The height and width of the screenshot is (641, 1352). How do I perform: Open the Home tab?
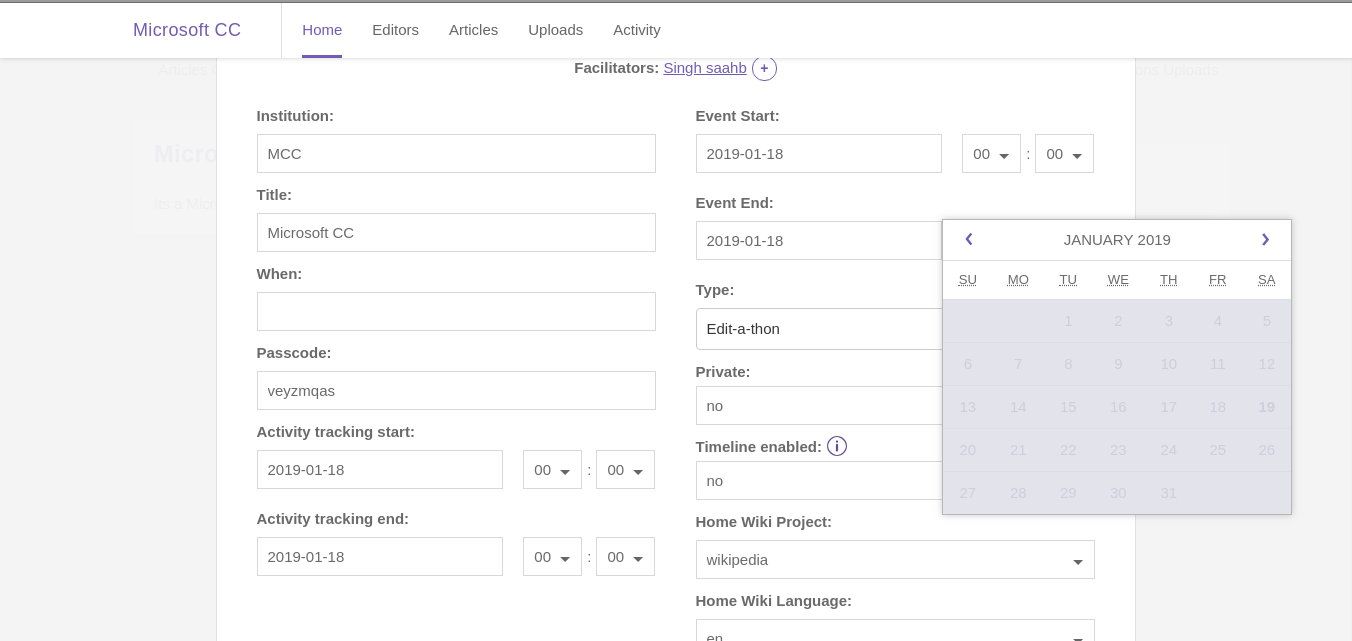(x=322, y=30)
